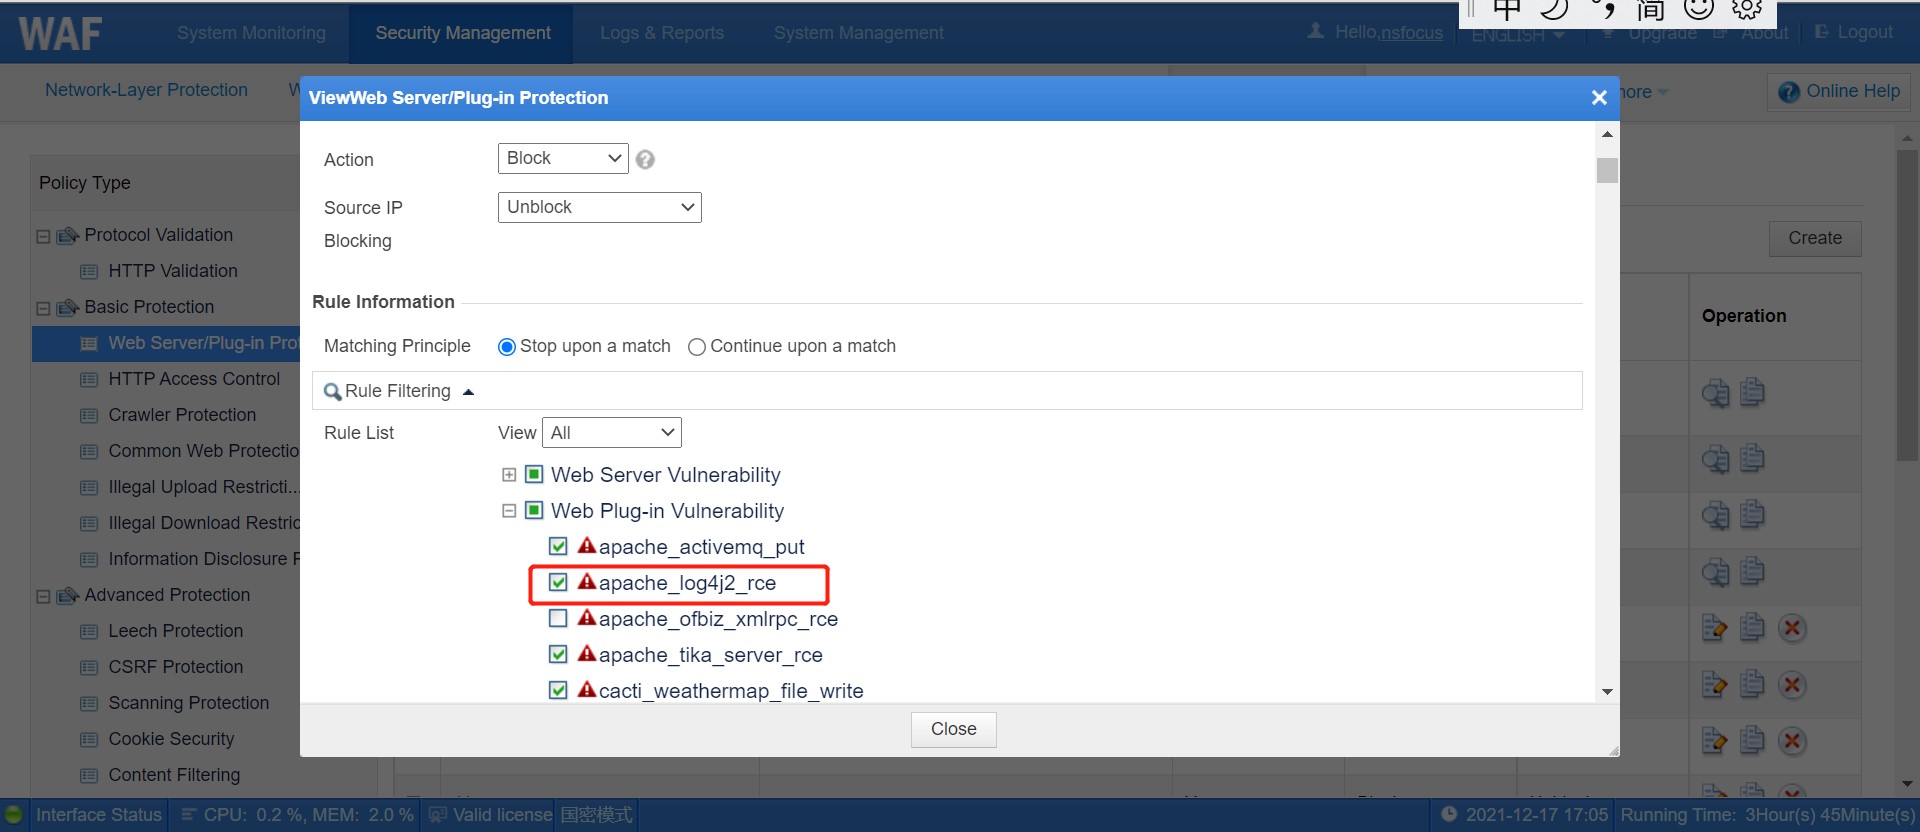Open the Action dropdown showing Block

pyautogui.click(x=563, y=158)
